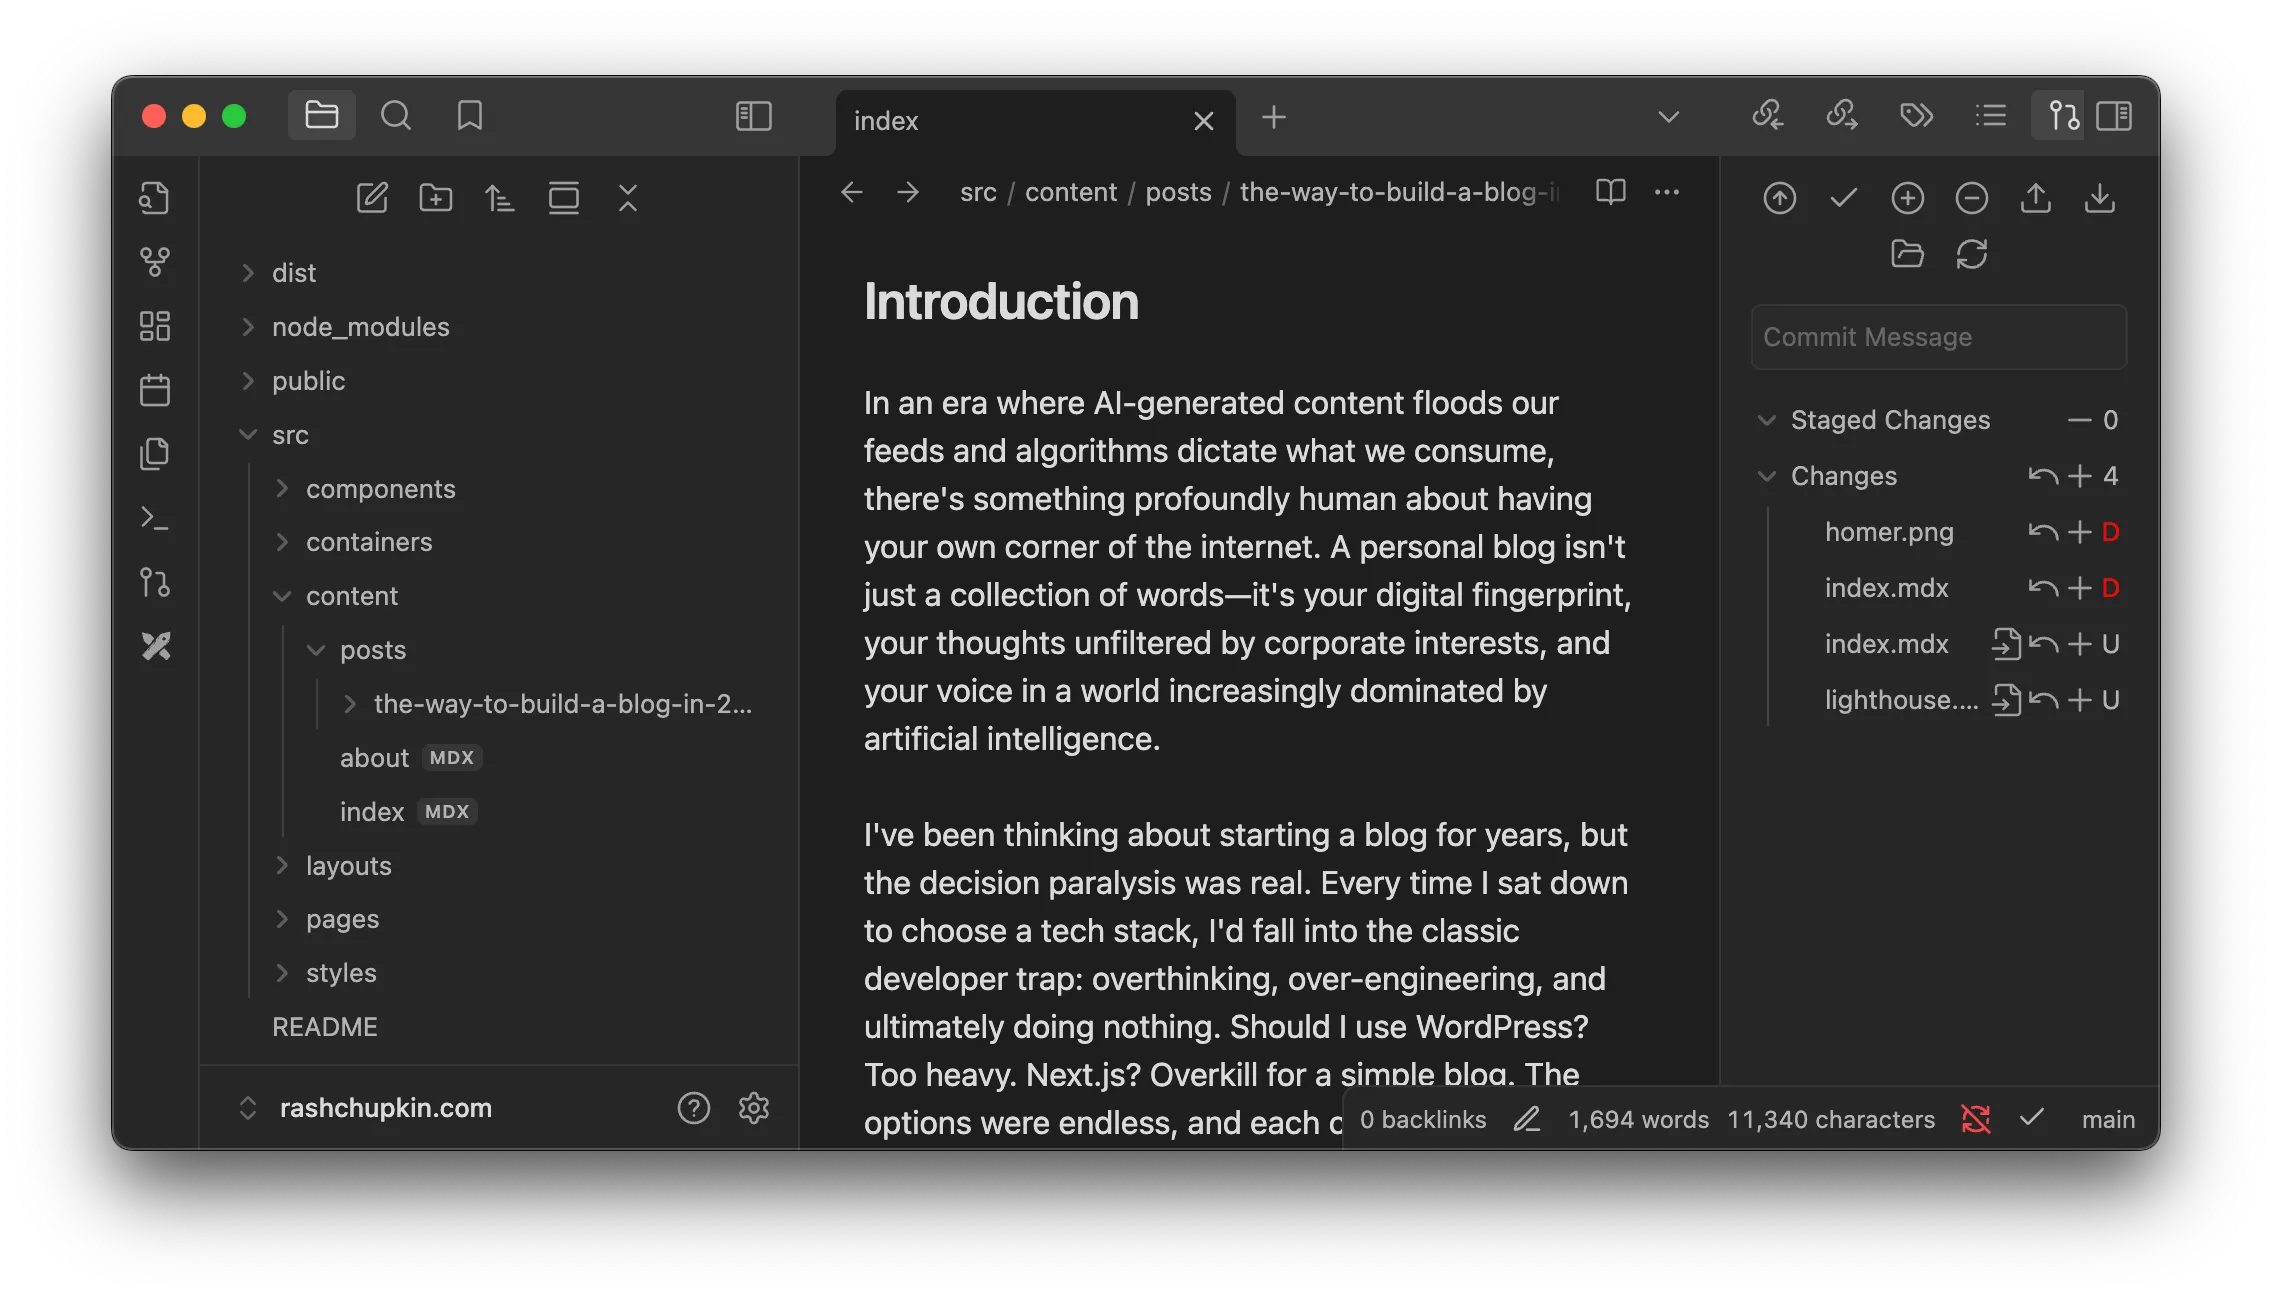Screen dimensions: 2272x1298
Task: Navigate back in the note
Action: (x=852, y=192)
